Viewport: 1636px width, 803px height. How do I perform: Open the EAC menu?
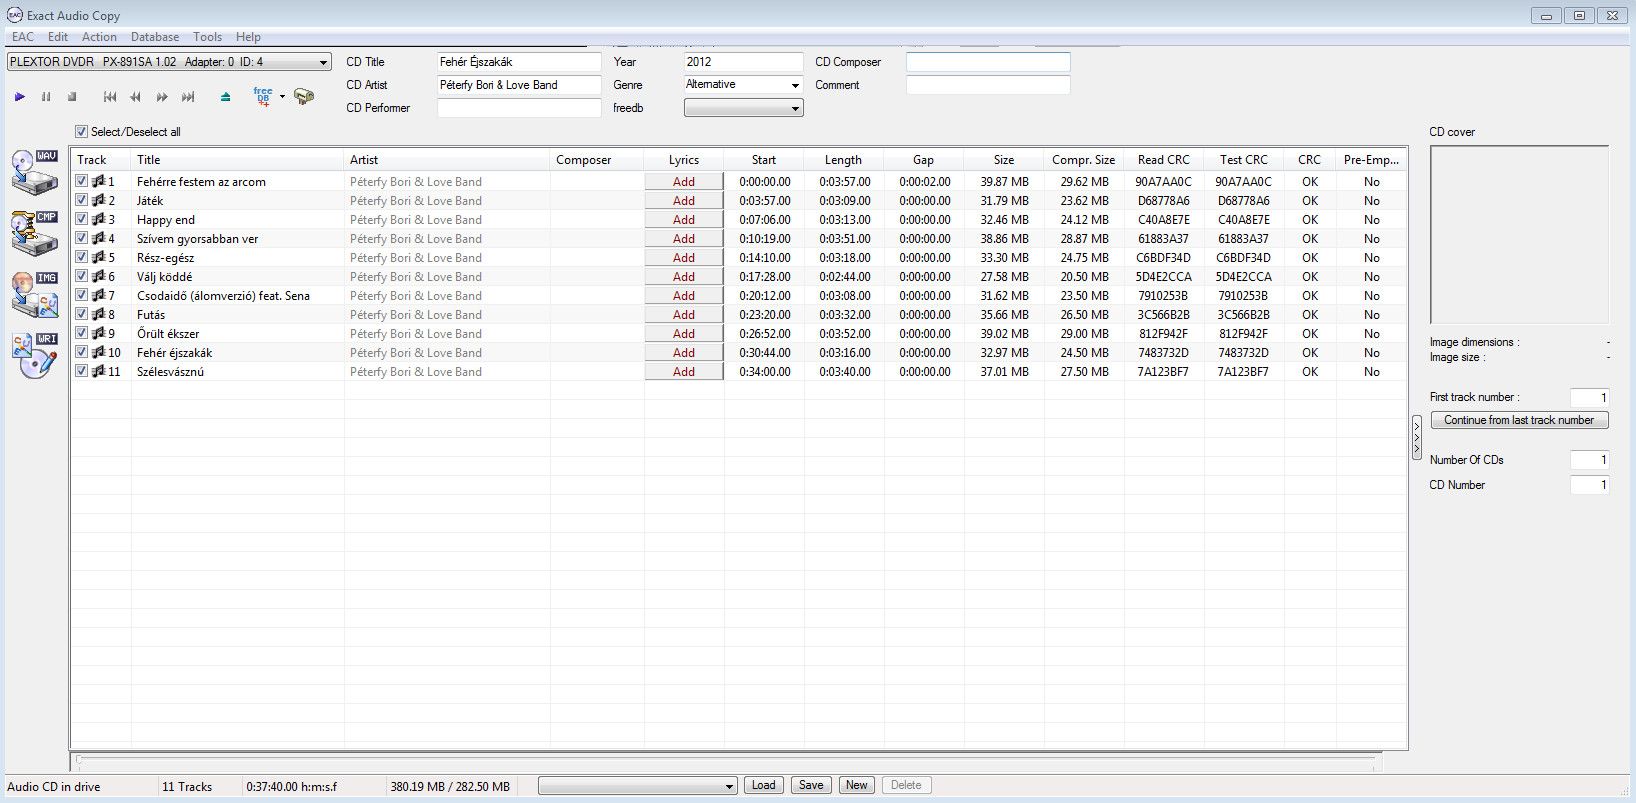tap(23, 37)
